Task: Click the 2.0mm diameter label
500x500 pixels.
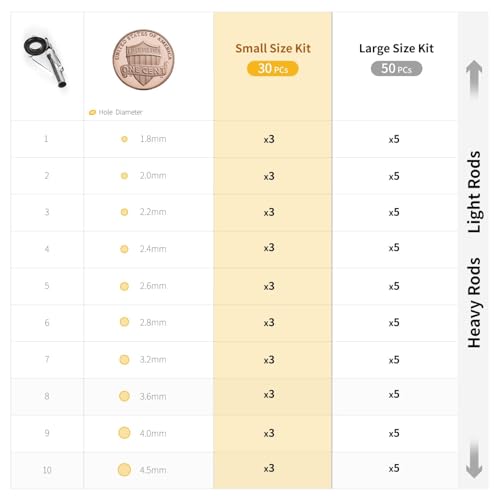Action: 153,176
